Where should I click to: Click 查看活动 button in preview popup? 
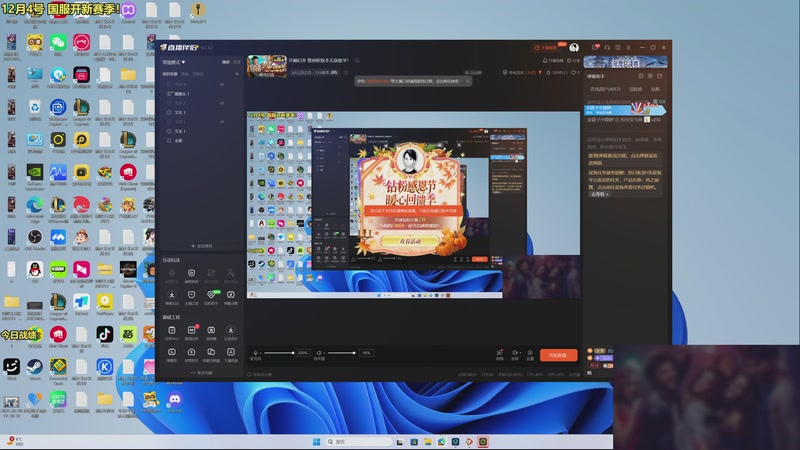click(410, 241)
